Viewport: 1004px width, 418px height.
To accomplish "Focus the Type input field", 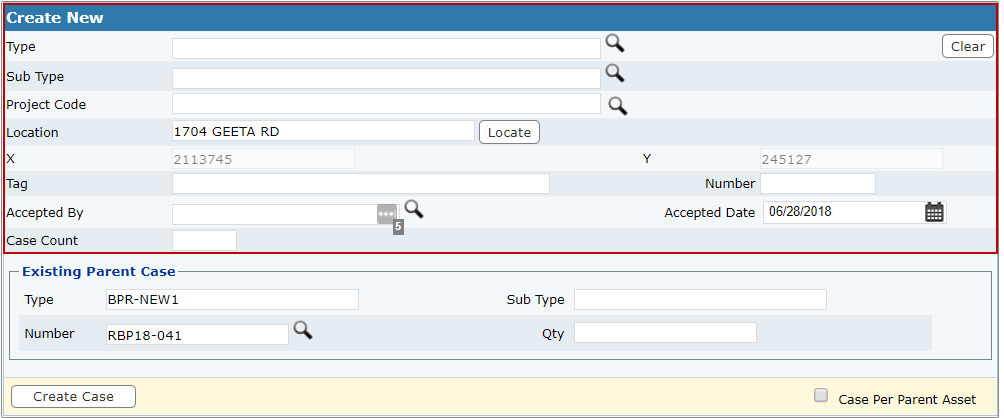I will pyautogui.click(x=386, y=48).
